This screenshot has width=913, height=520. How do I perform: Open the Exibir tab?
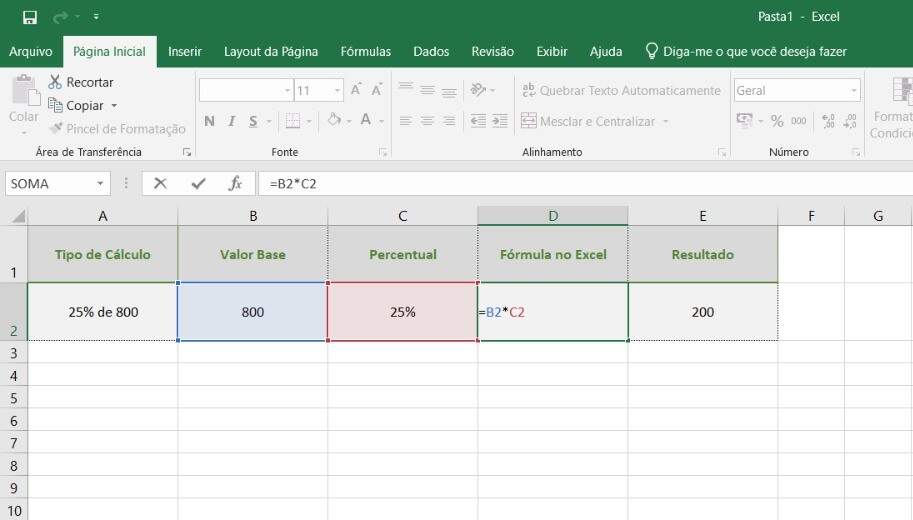click(x=551, y=52)
